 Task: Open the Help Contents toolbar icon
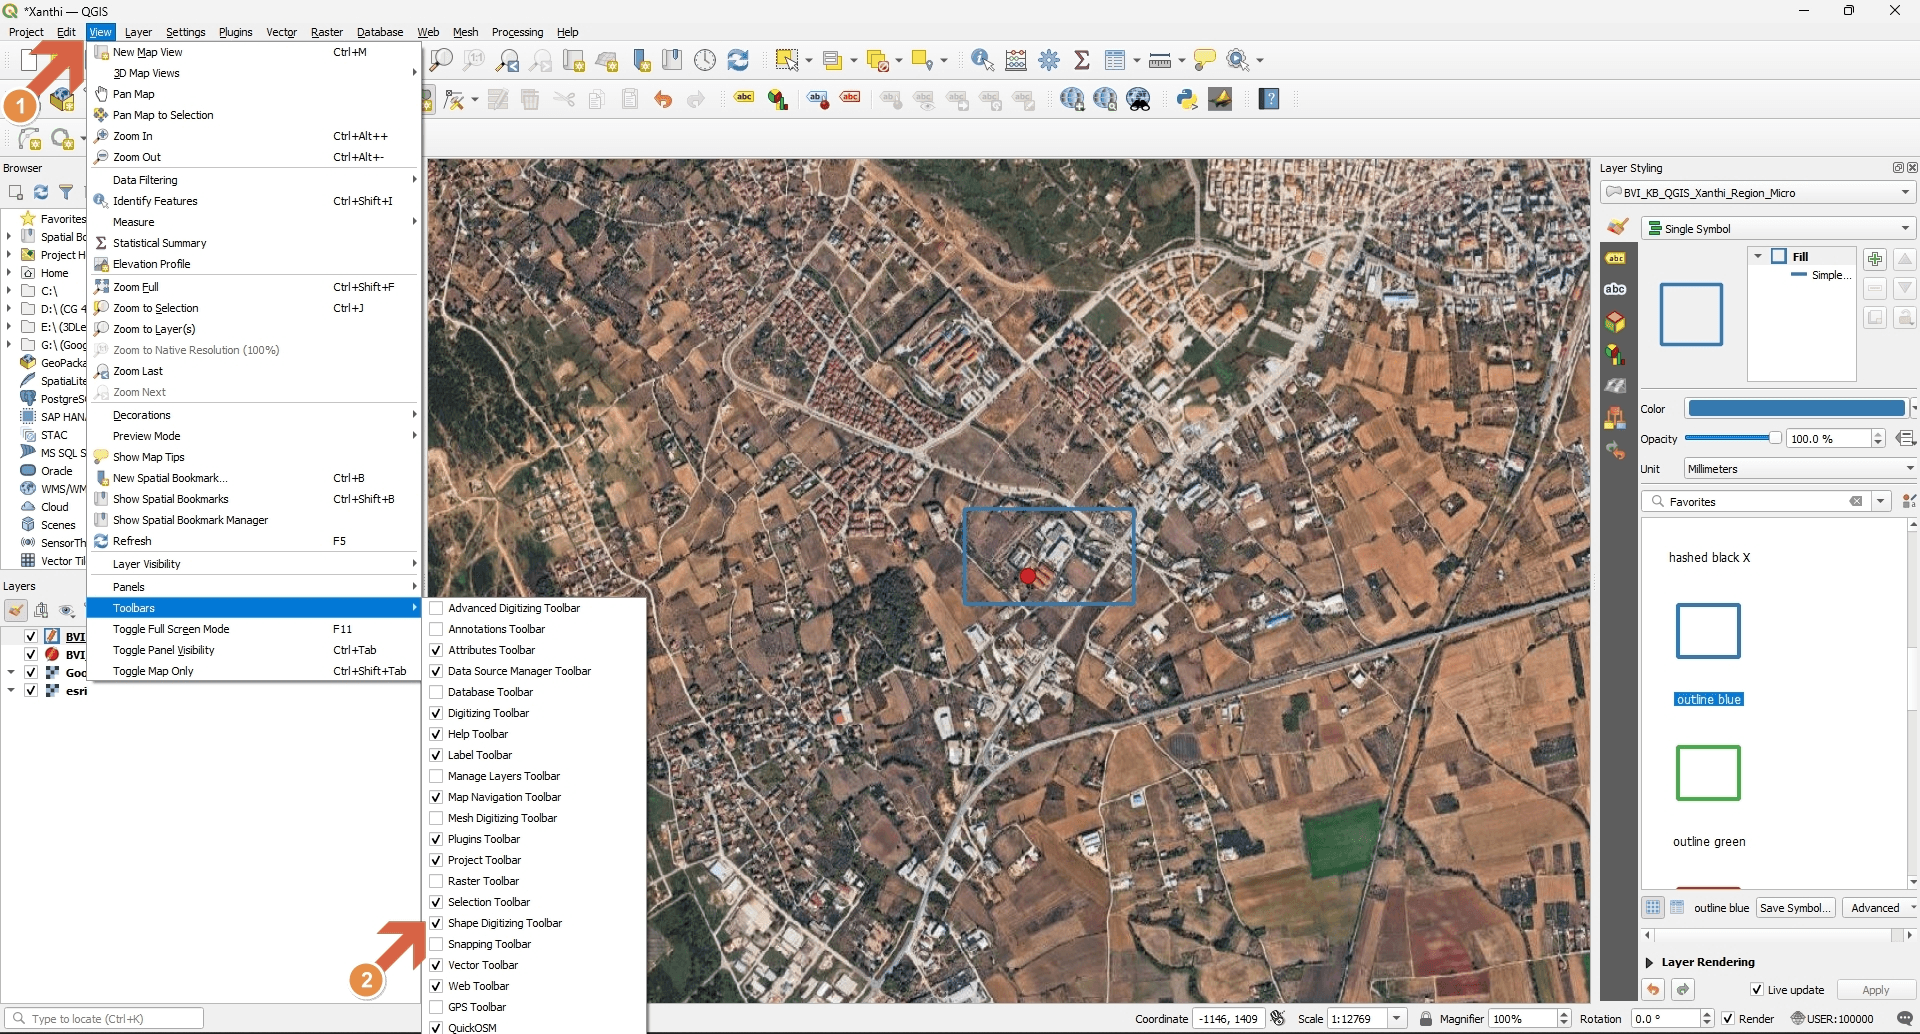pyautogui.click(x=1269, y=99)
